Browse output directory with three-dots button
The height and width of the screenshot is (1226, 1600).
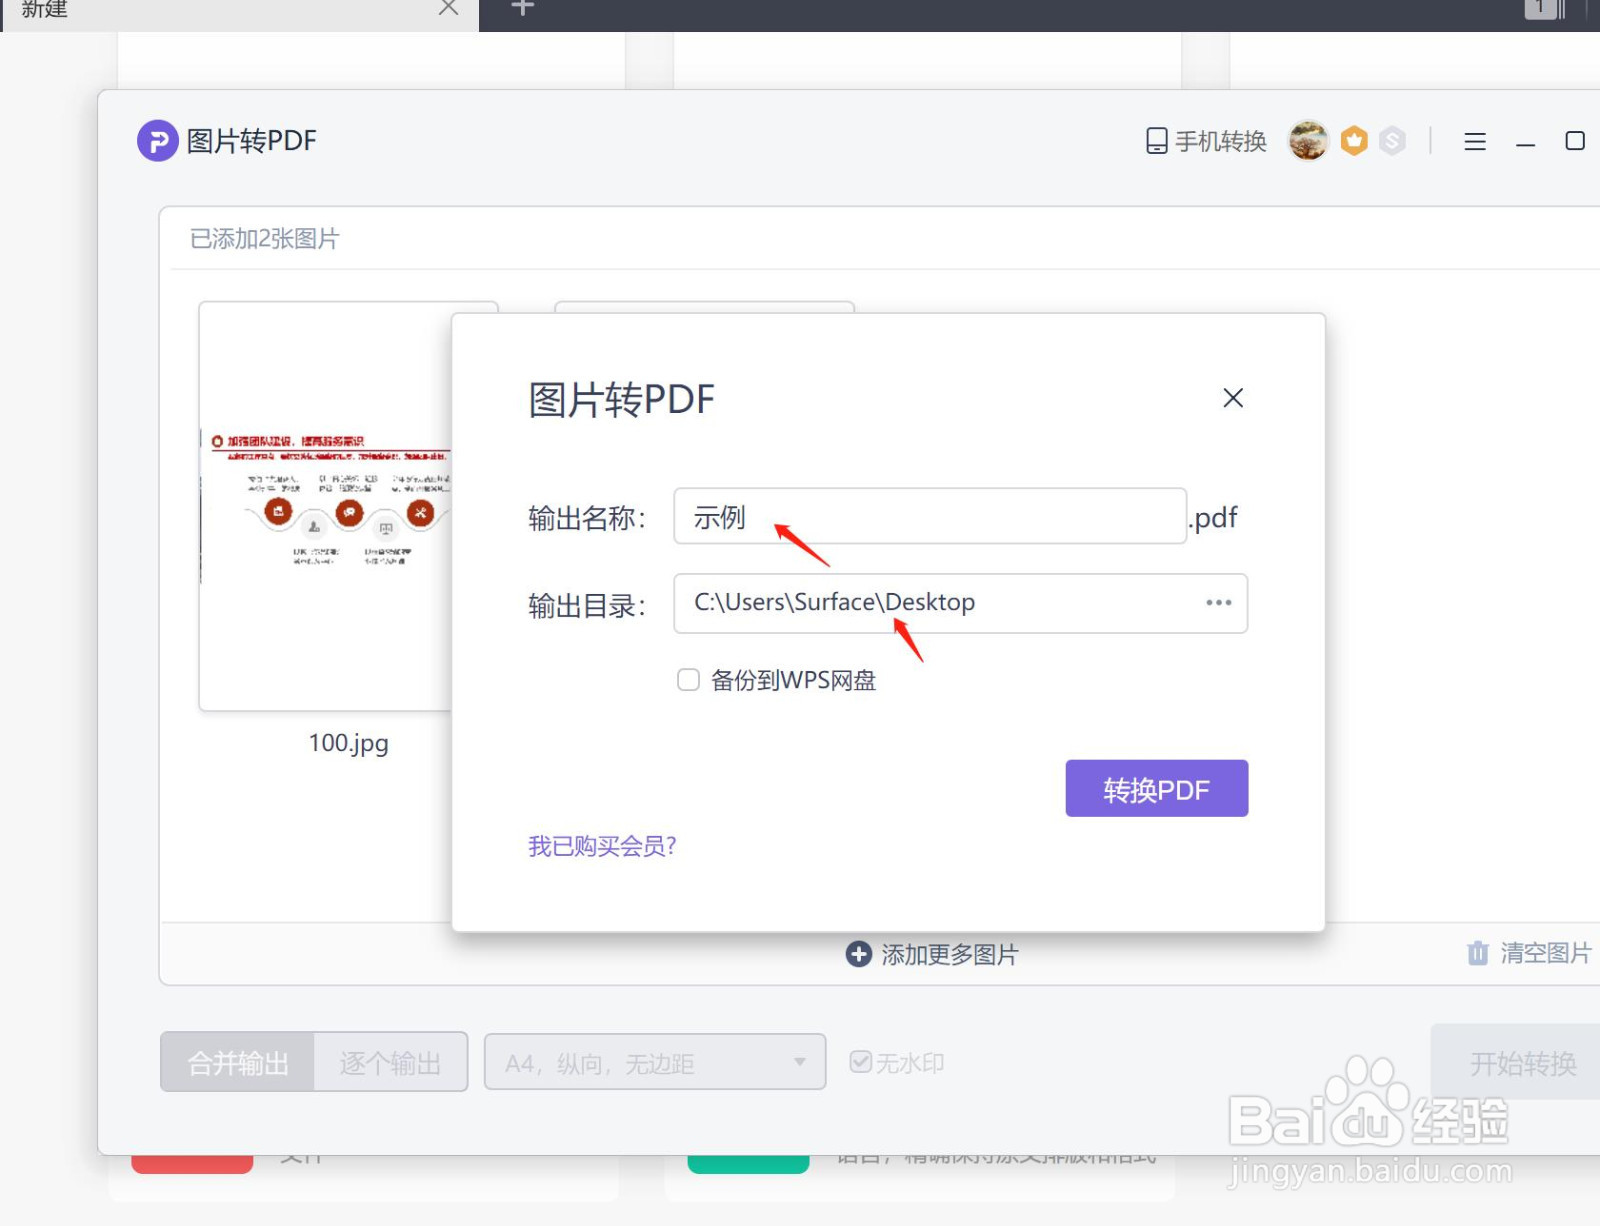(1218, 603)
